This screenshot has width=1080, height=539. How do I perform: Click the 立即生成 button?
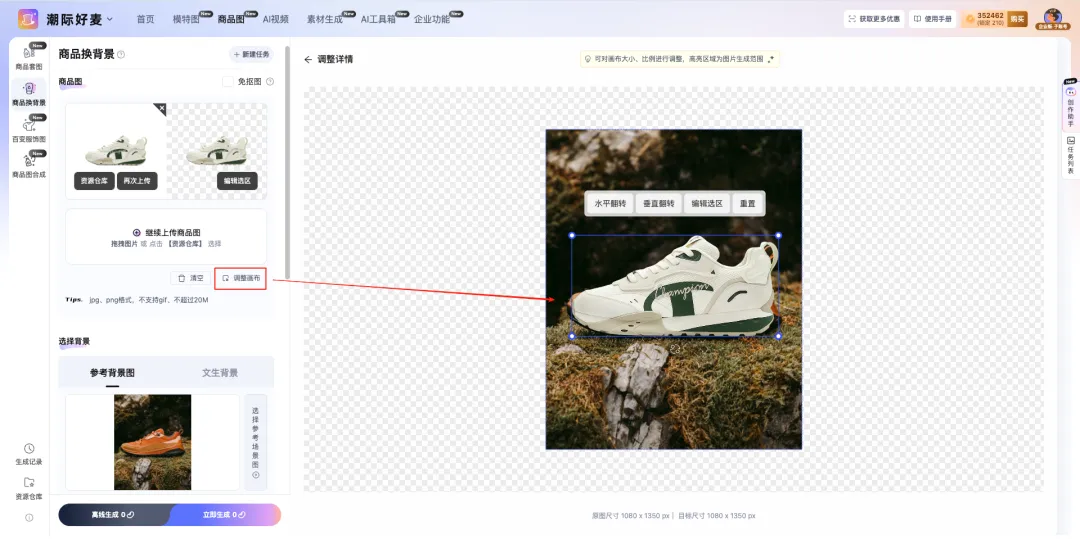[x=225, y=514]
